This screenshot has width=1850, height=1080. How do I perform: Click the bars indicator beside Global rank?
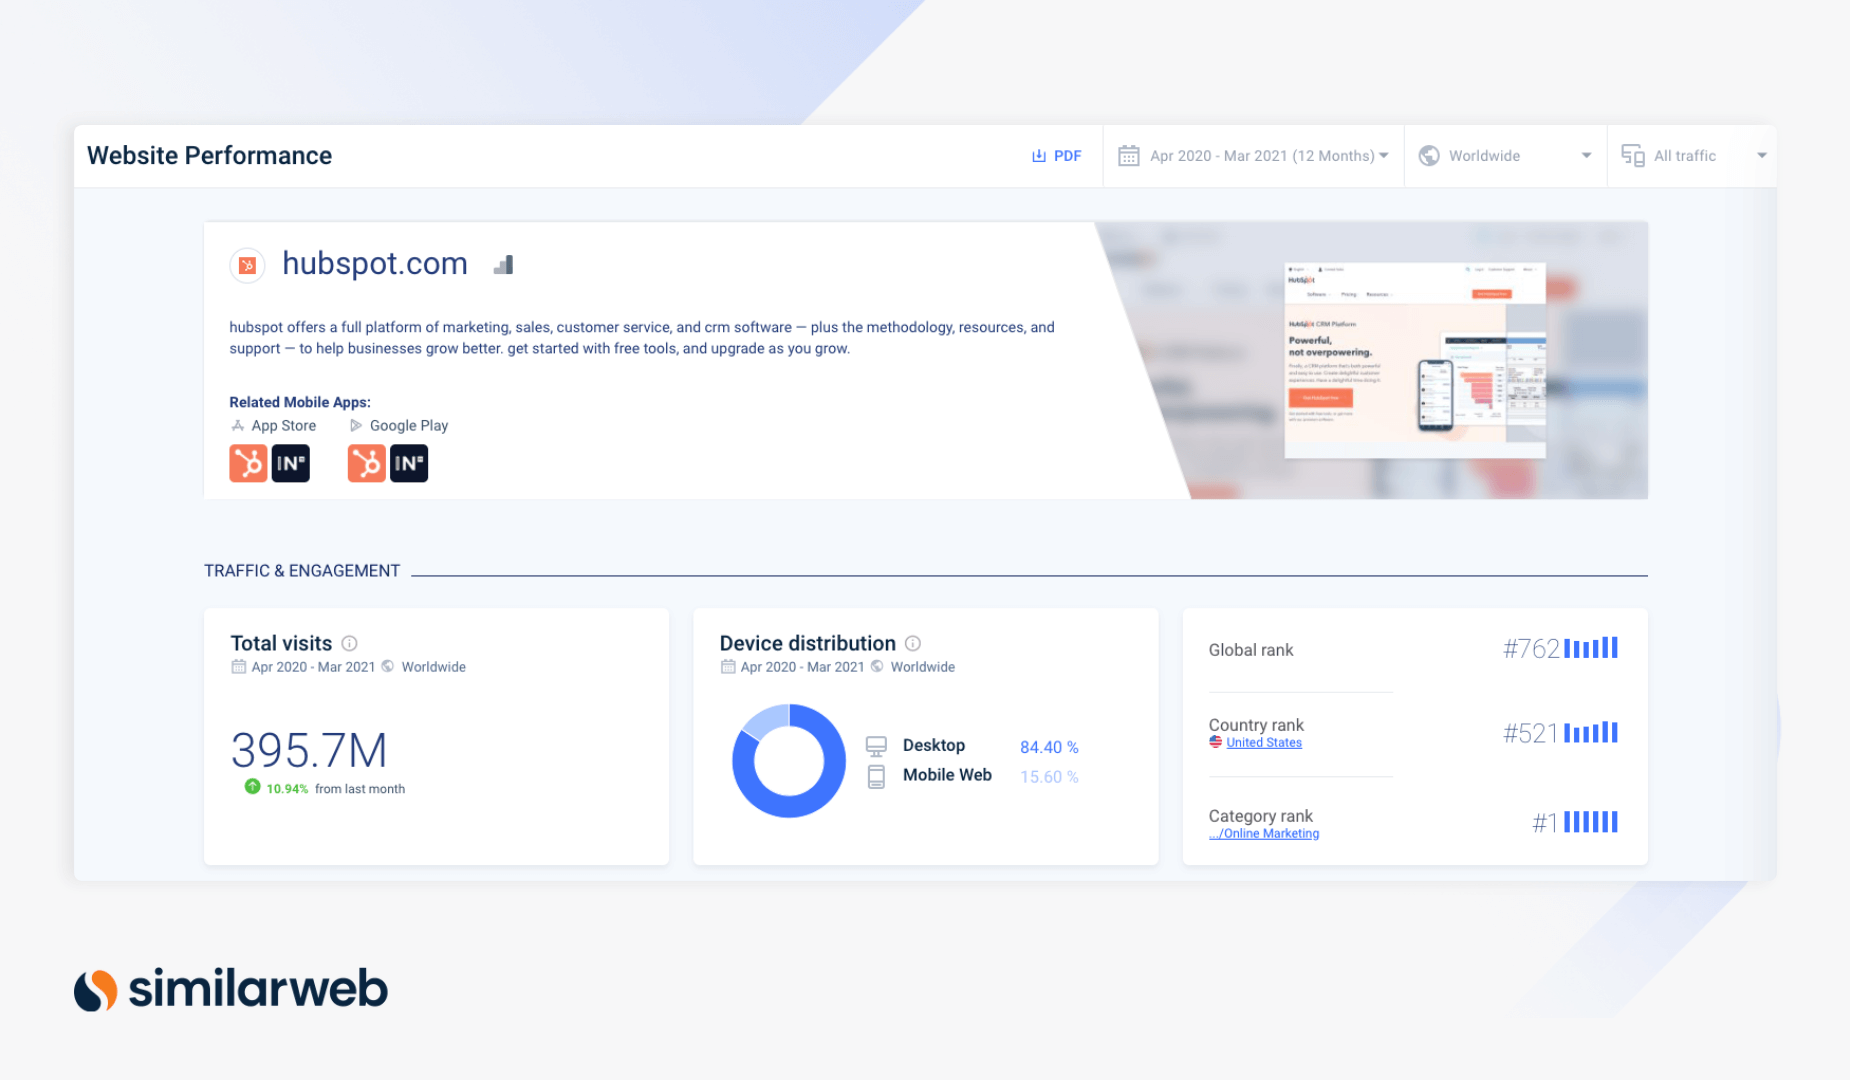point(1591,648)
